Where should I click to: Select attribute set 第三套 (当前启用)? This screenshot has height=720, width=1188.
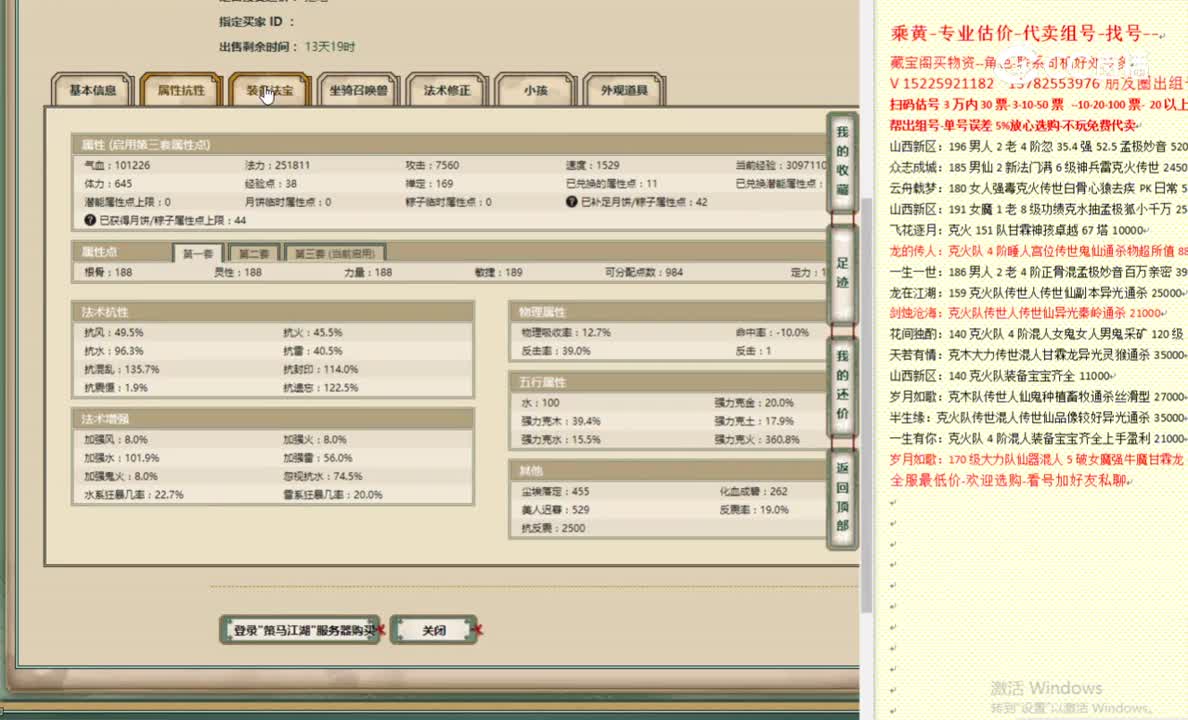pos(335,253)
